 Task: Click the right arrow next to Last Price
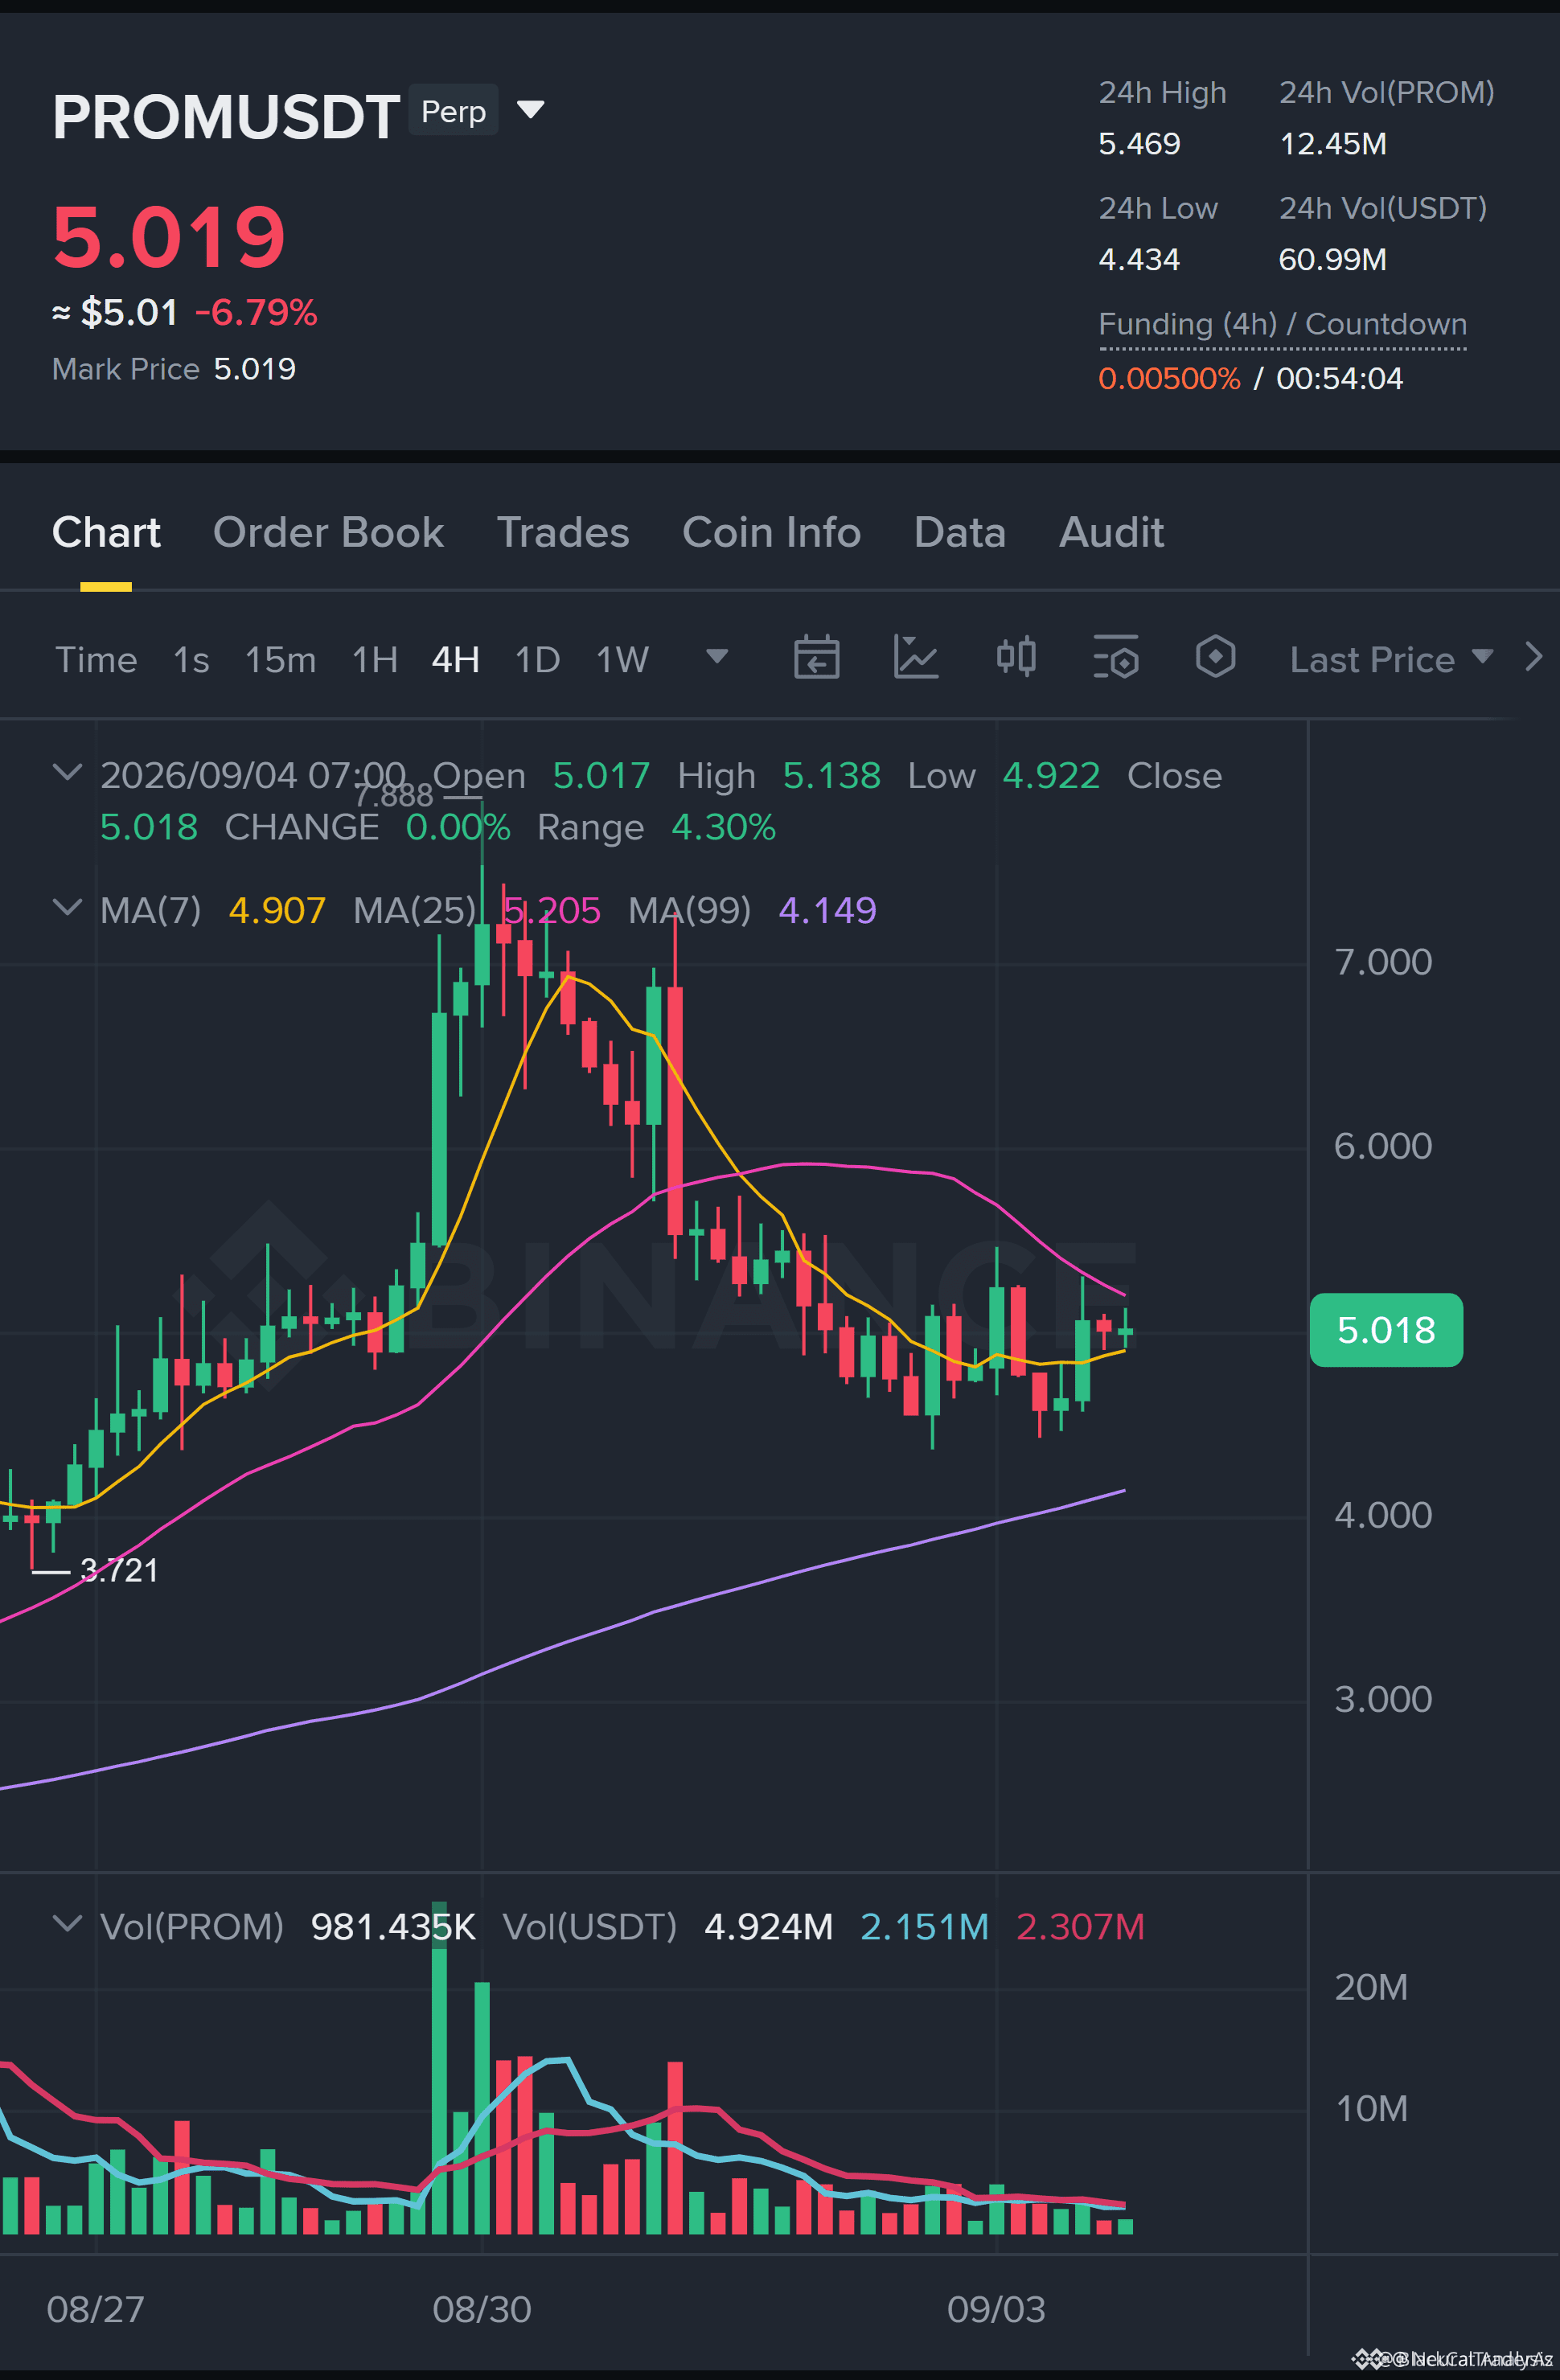click(1533, 657)
